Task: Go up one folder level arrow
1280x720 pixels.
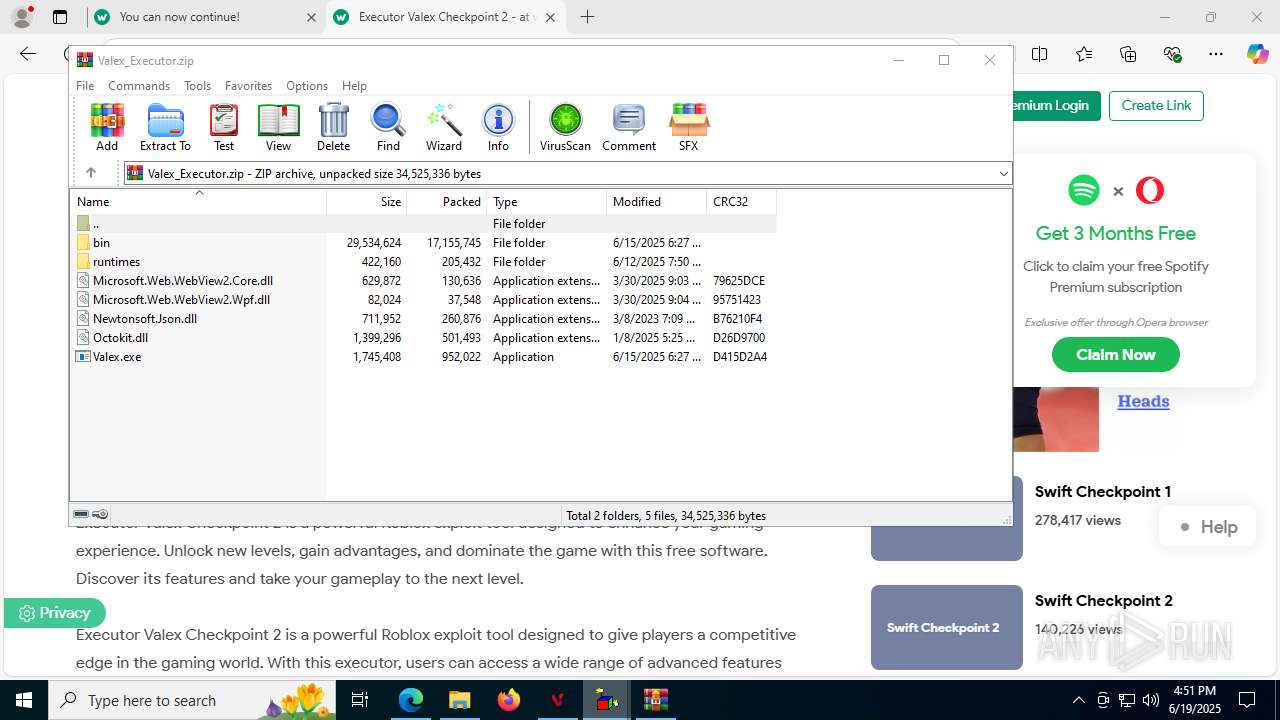Action: click(x=90, y=173)
